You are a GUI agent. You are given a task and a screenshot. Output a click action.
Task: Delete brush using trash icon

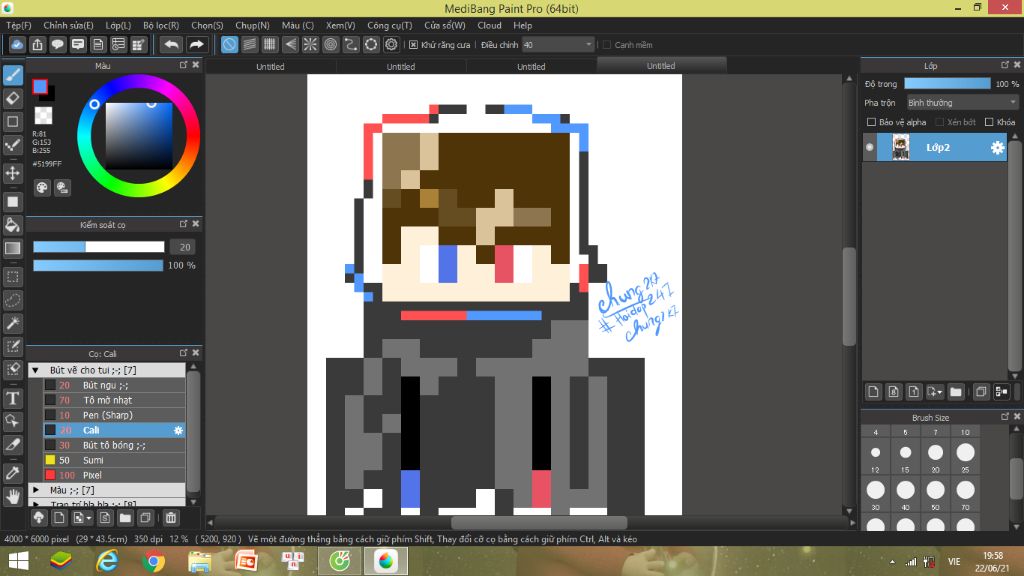(170, 518)
